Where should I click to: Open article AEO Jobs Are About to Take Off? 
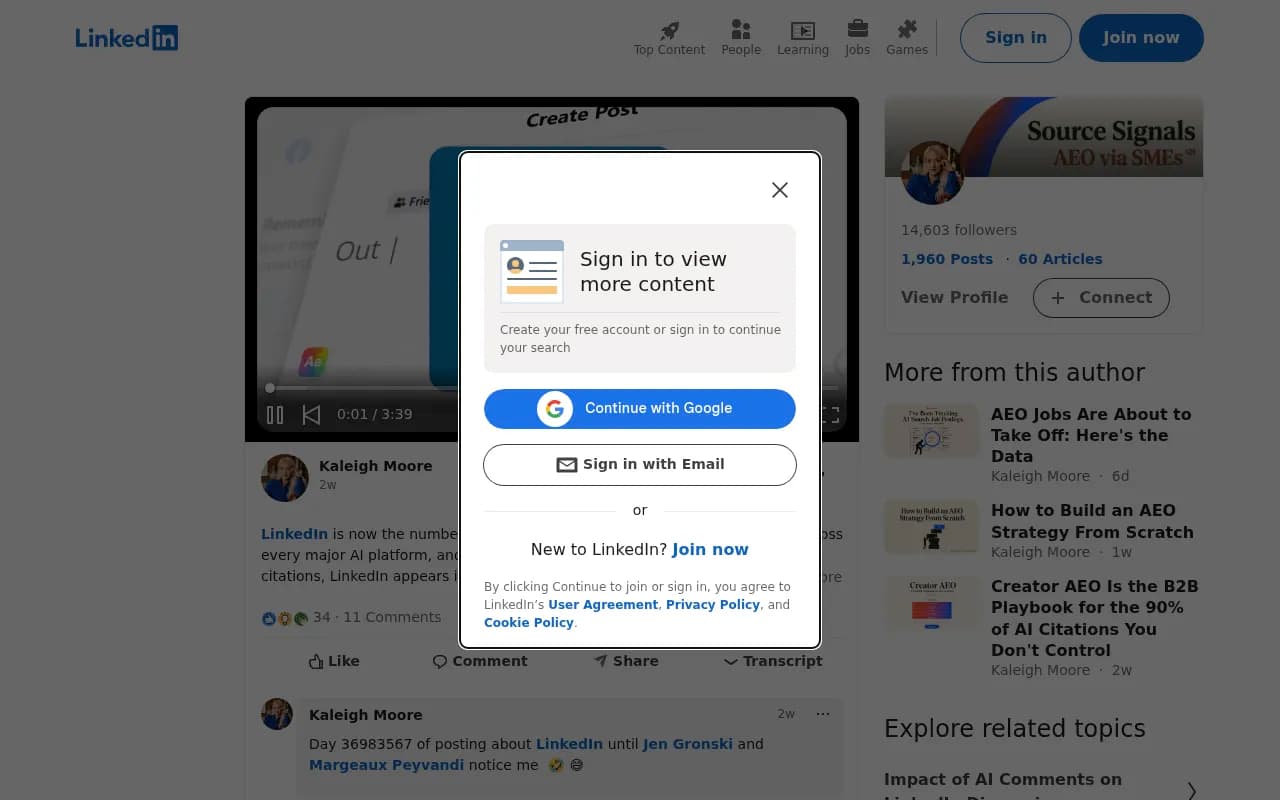1091,435
